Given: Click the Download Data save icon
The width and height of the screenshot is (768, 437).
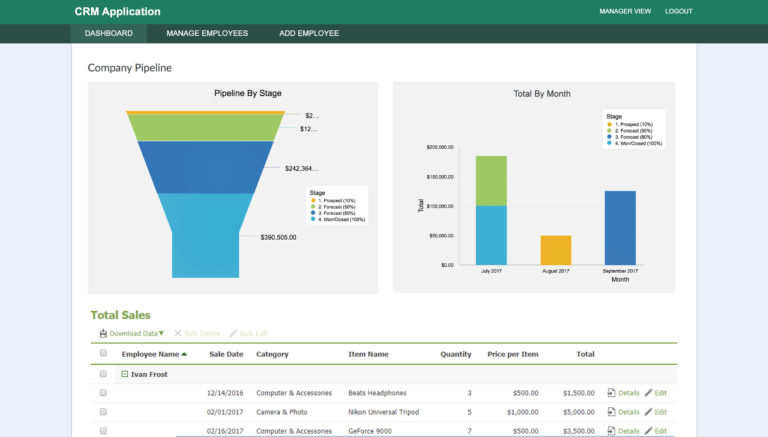Looking at the screenshot, I should [x=103, y=333].
